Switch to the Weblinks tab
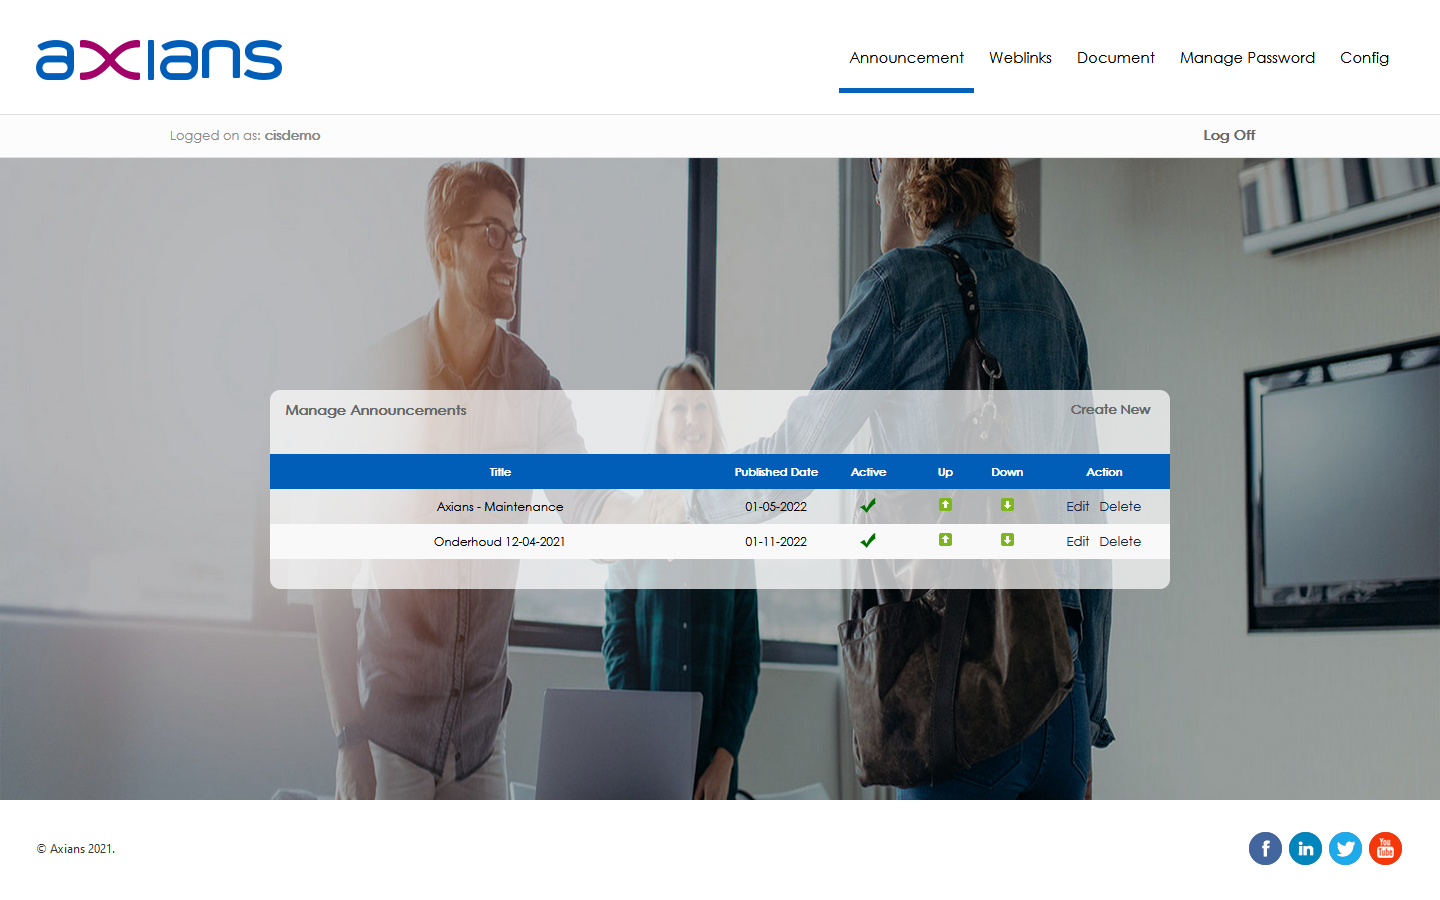This screenshot has width=1440, height=900. tap(1020, 58)
